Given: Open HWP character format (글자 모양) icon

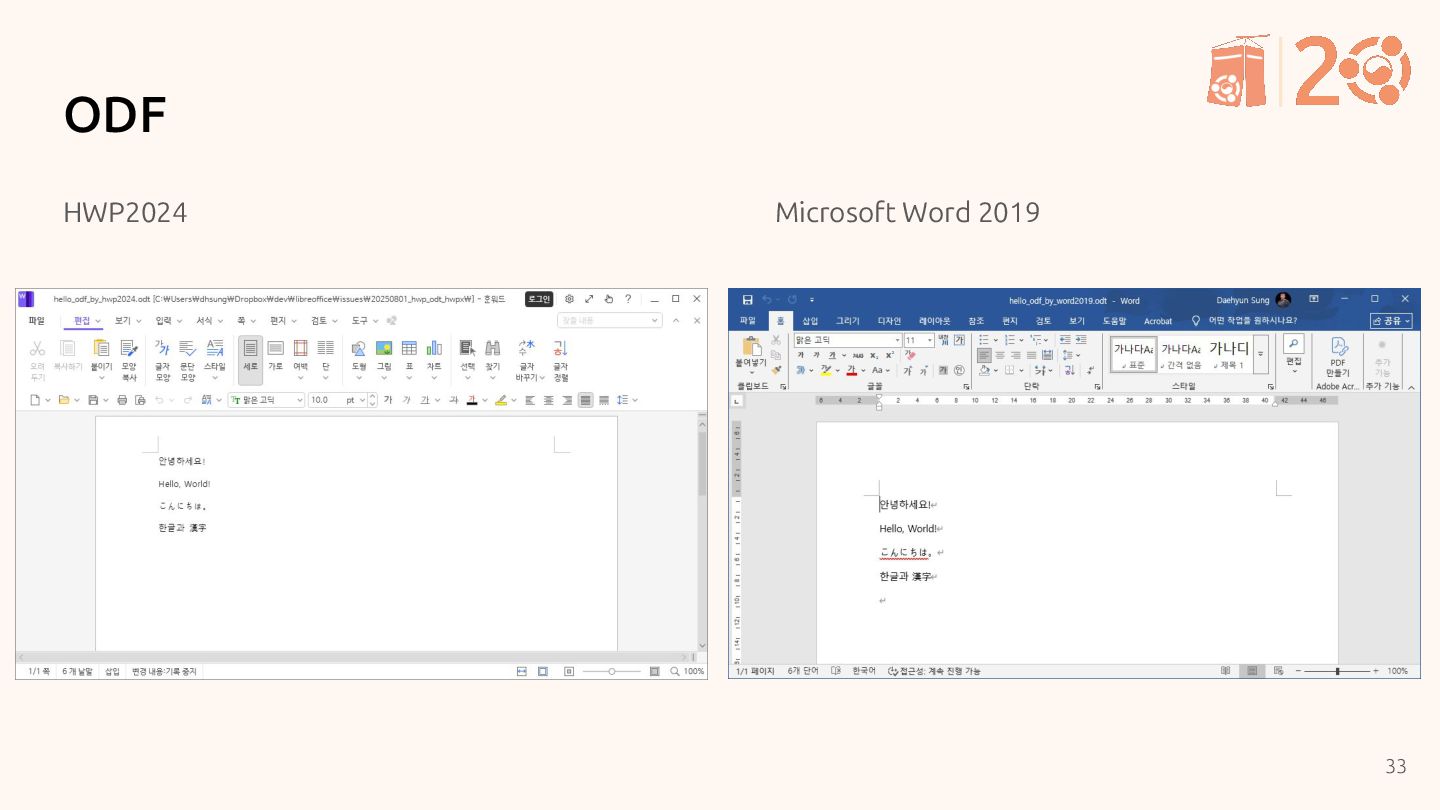Looking at the screenshot, I should (x=162, y=348).
